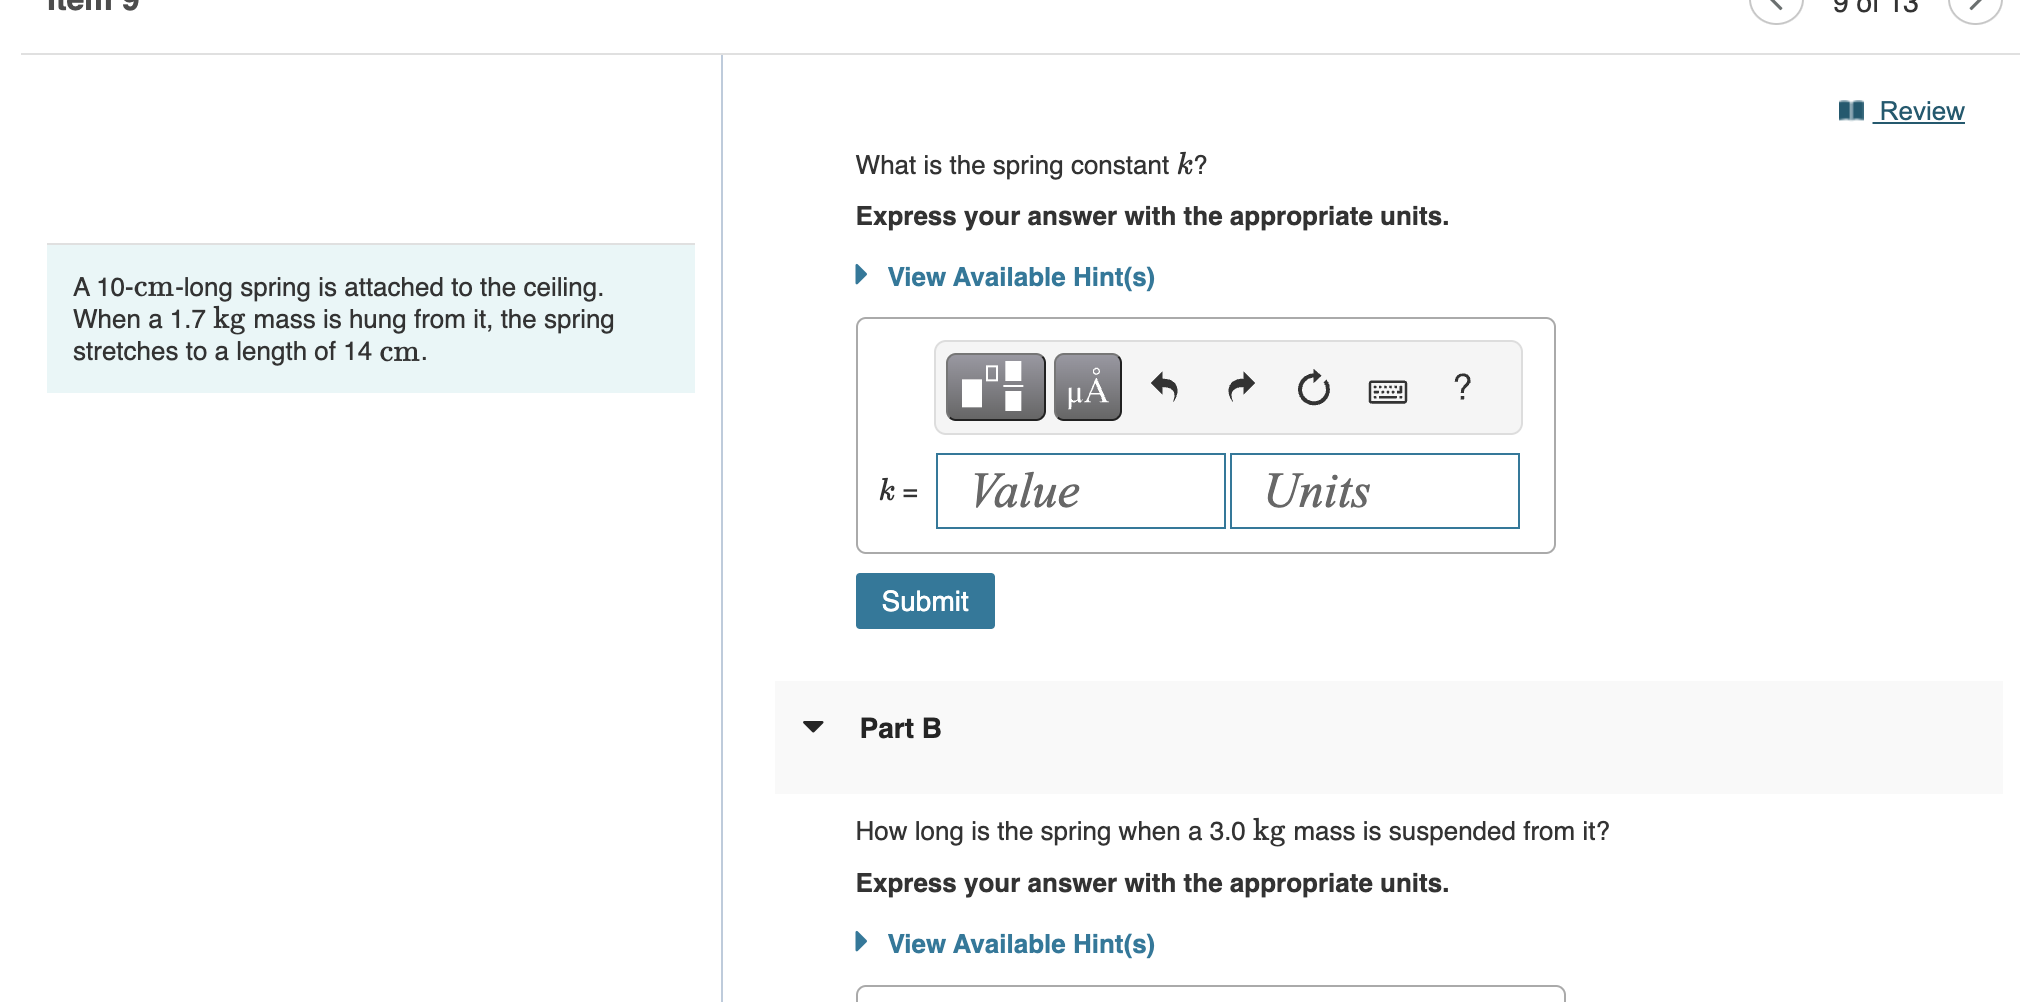This screenshot has width=2020, height=1002.
Task: Select the μÅ units insertion icon
Action: [x=1087, y=388]
